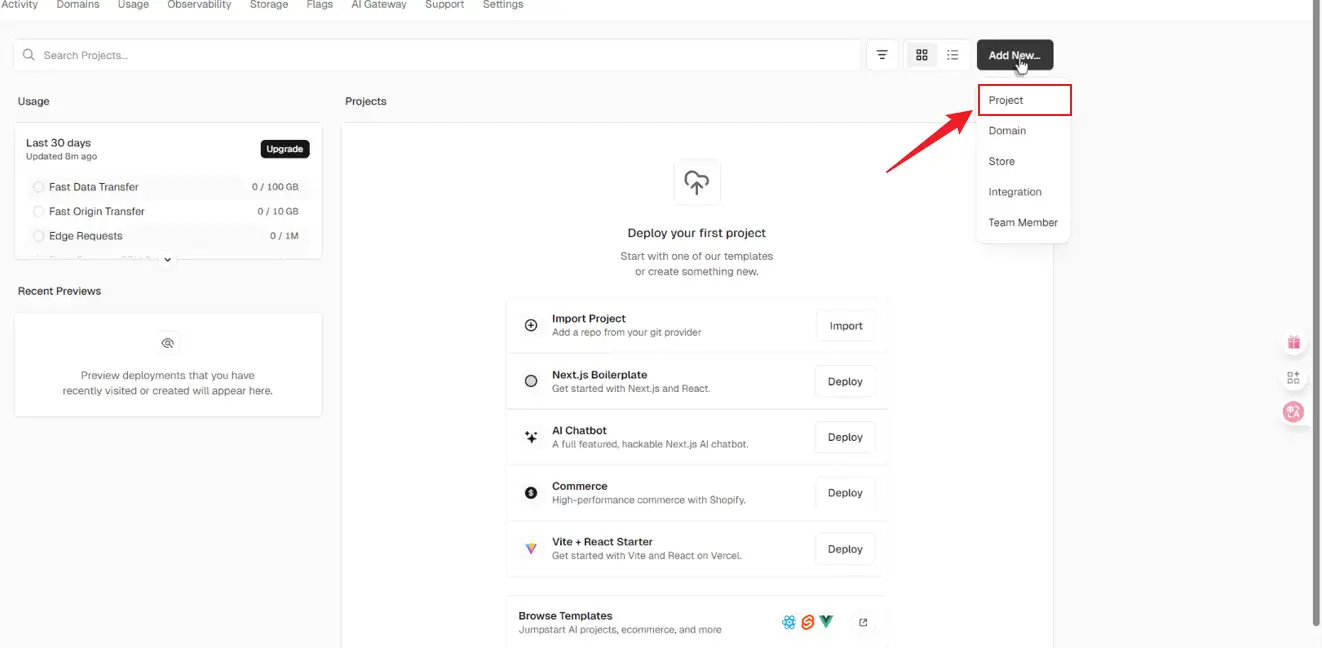Open Browse Templates external link icon
This screenshot has width=1322, height=648.
pos(863,622)
